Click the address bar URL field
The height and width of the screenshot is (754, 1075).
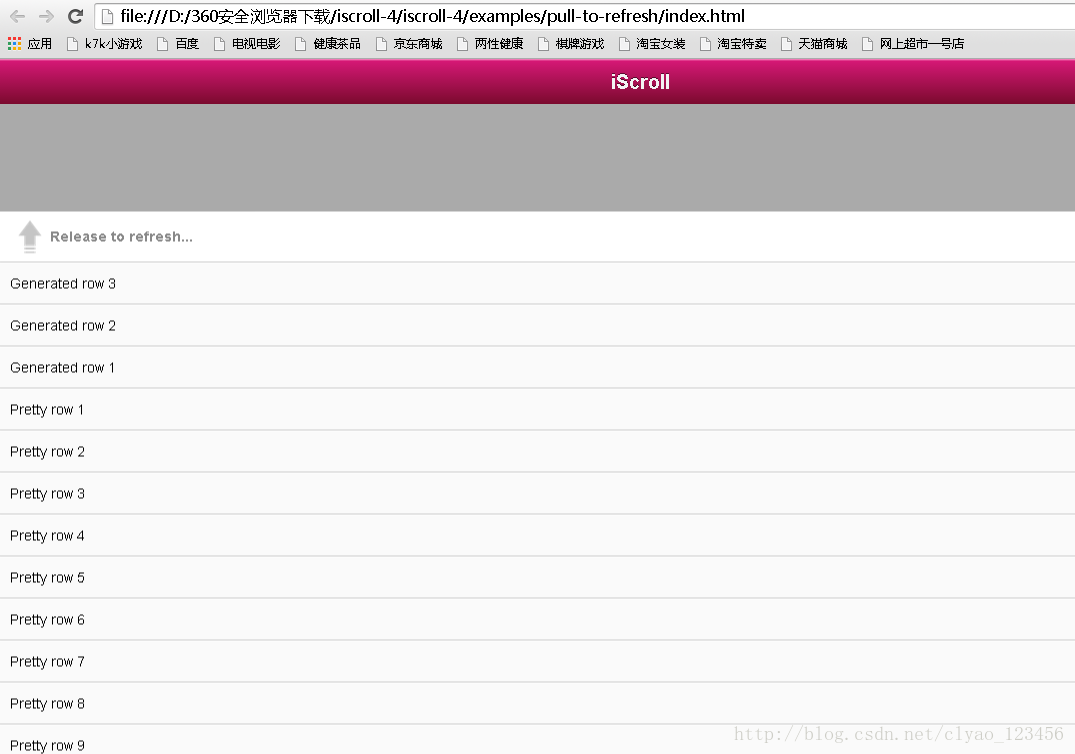(586, 16)
